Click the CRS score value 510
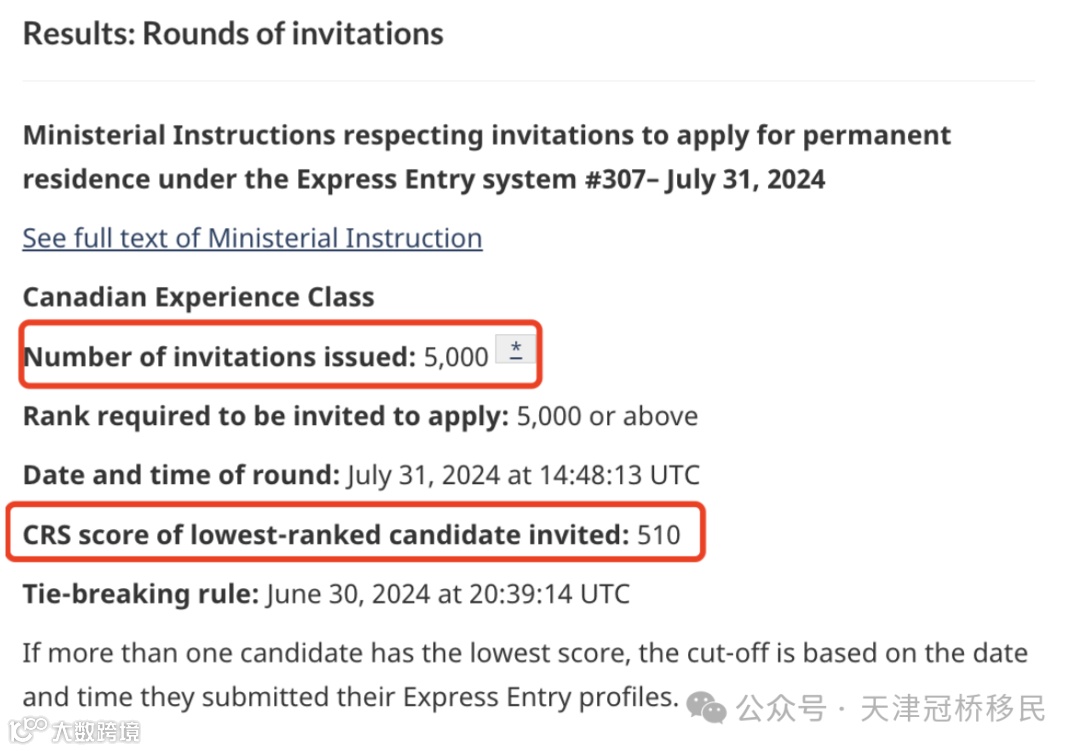Image resolution: width=1080 pixels, height=751 pixels. tap(658, 534)
